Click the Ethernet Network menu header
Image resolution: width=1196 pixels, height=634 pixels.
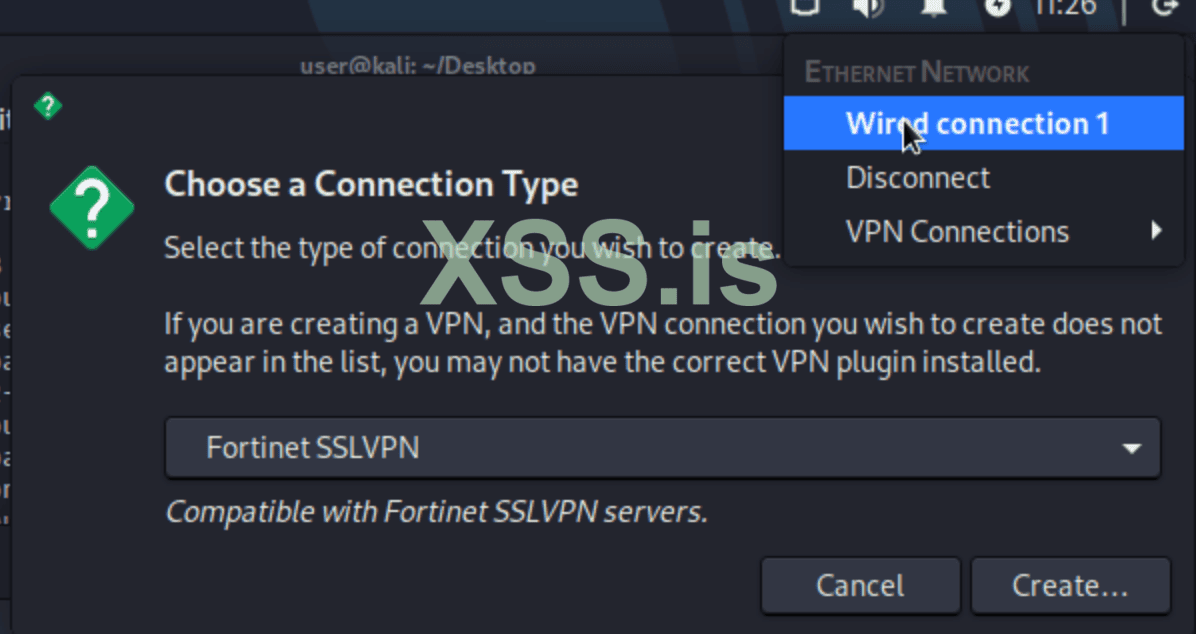coord(917,72)
